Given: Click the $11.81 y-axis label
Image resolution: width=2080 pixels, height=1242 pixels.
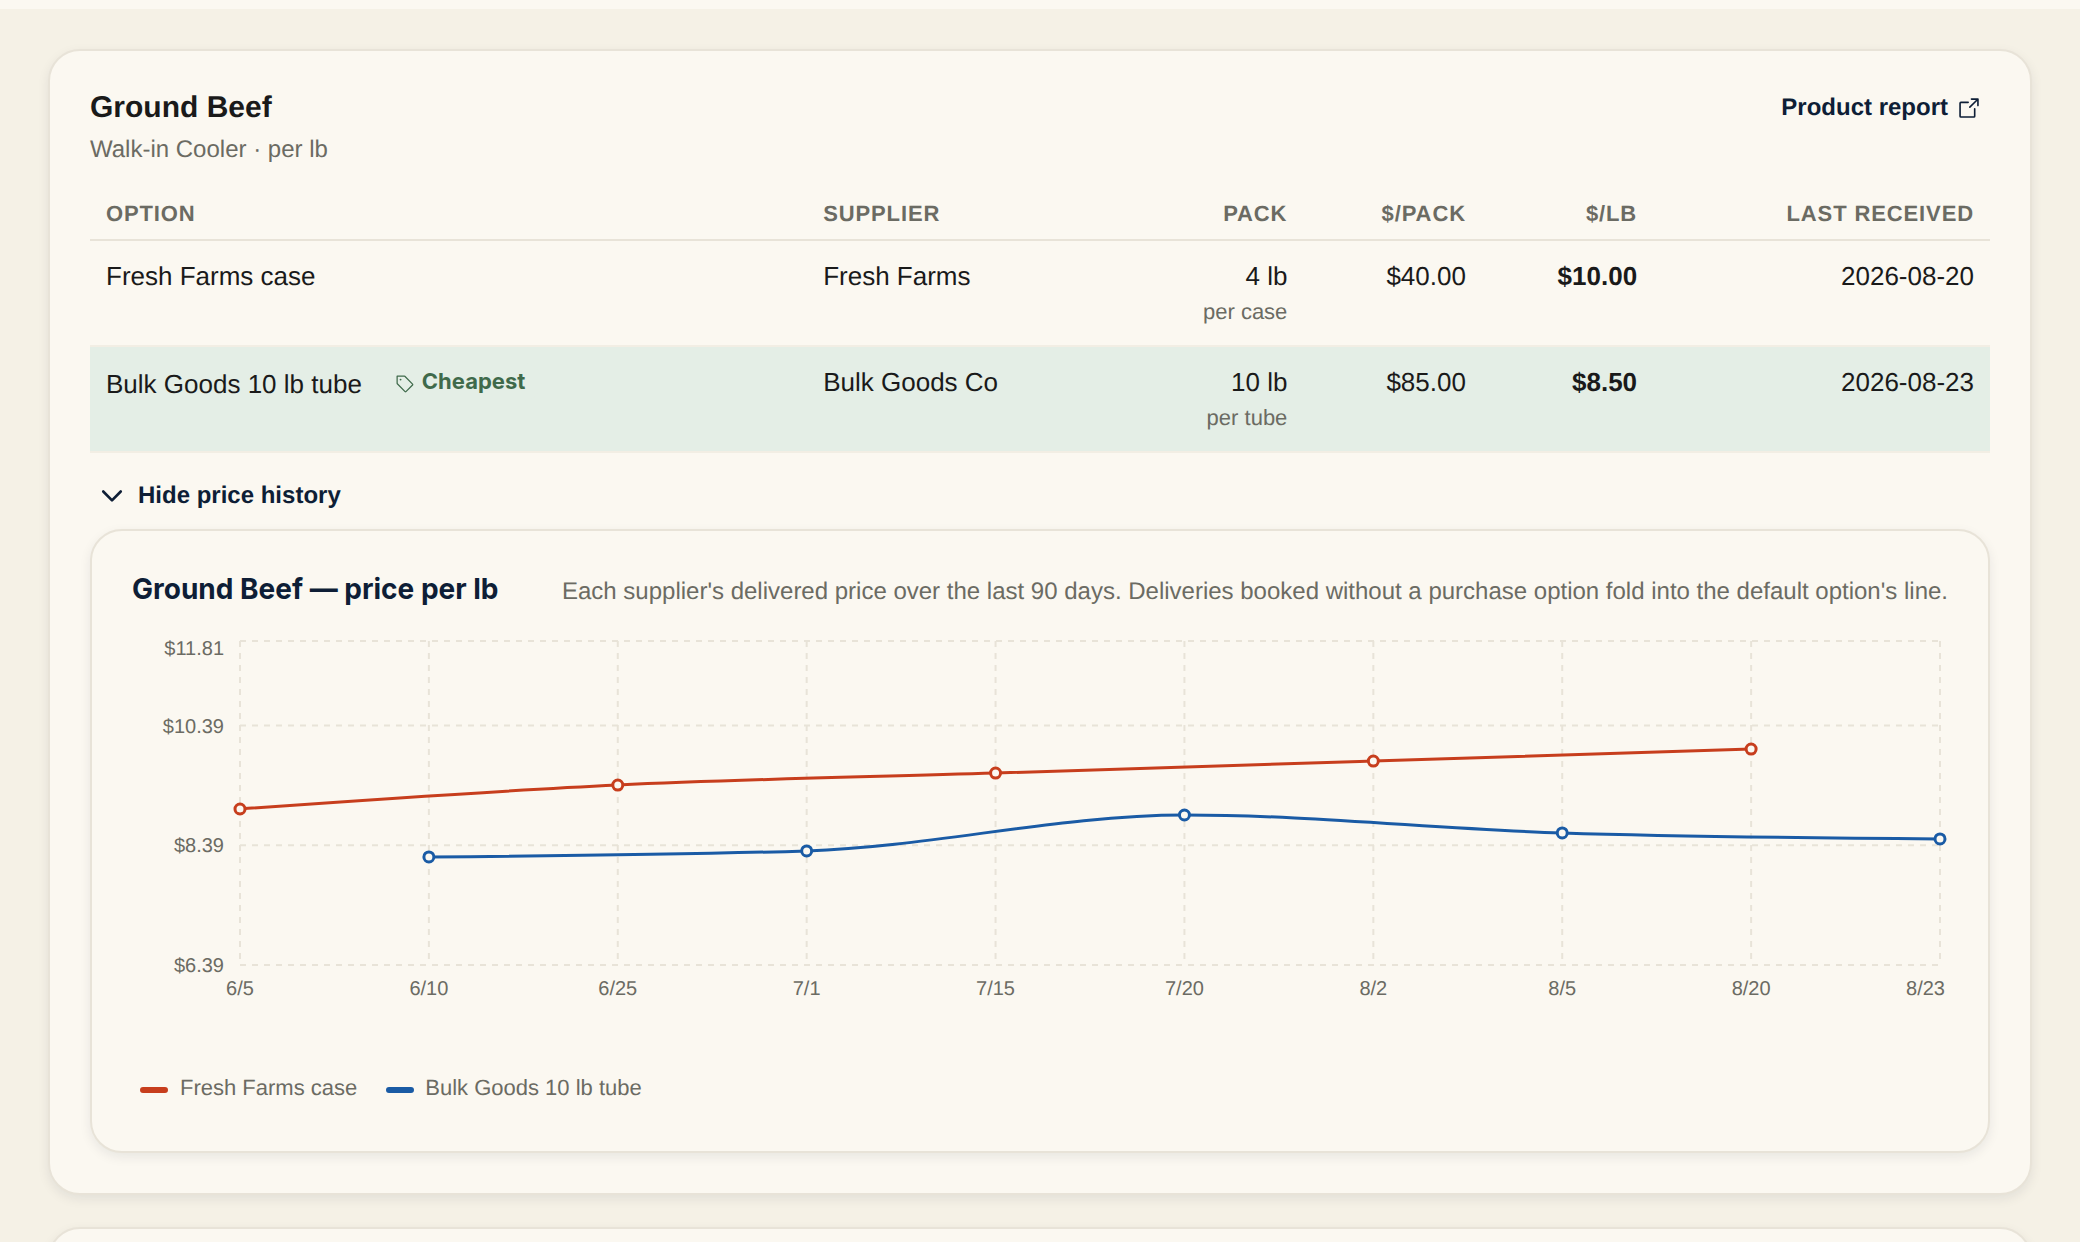Looking at the screenshot, I should (194, 649).
